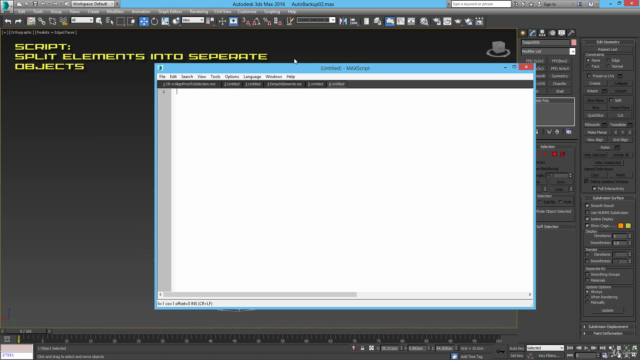Viewport: 640px width, 360px height.
Task: Open the Modify command panel tab
Action: click(533, 33)
